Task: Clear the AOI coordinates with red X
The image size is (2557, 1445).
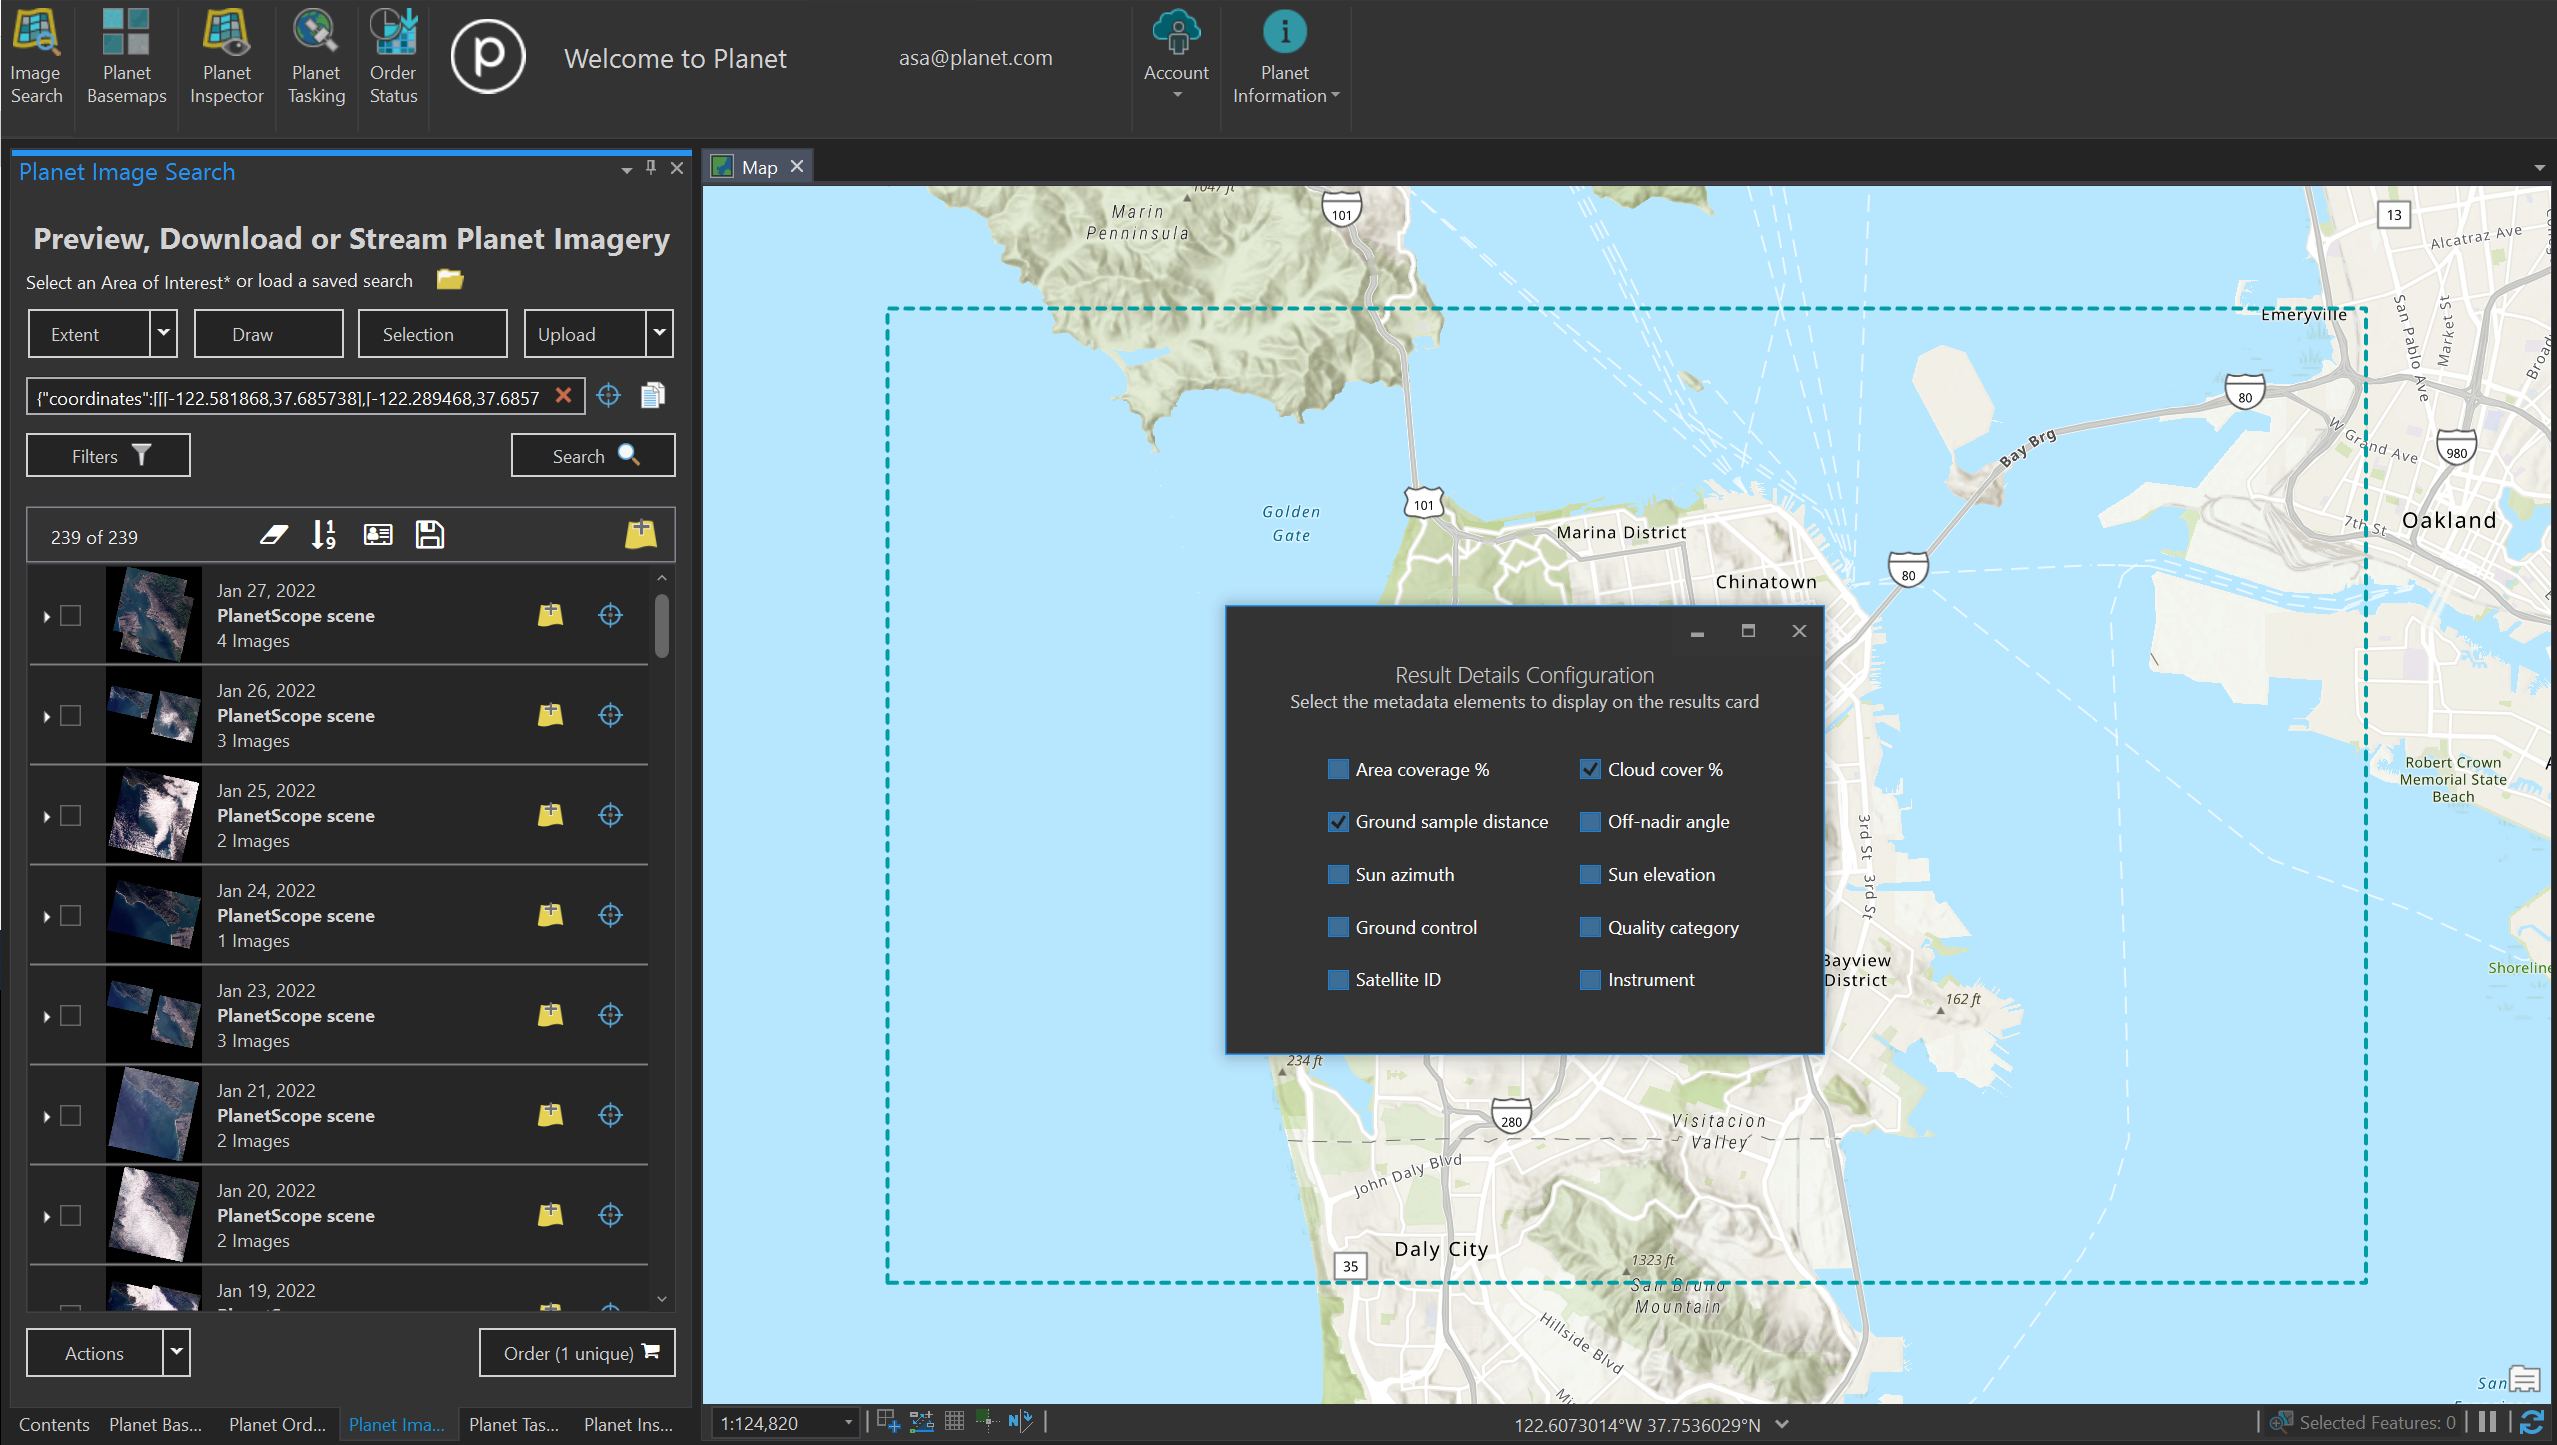Action: tap(564, 395)
